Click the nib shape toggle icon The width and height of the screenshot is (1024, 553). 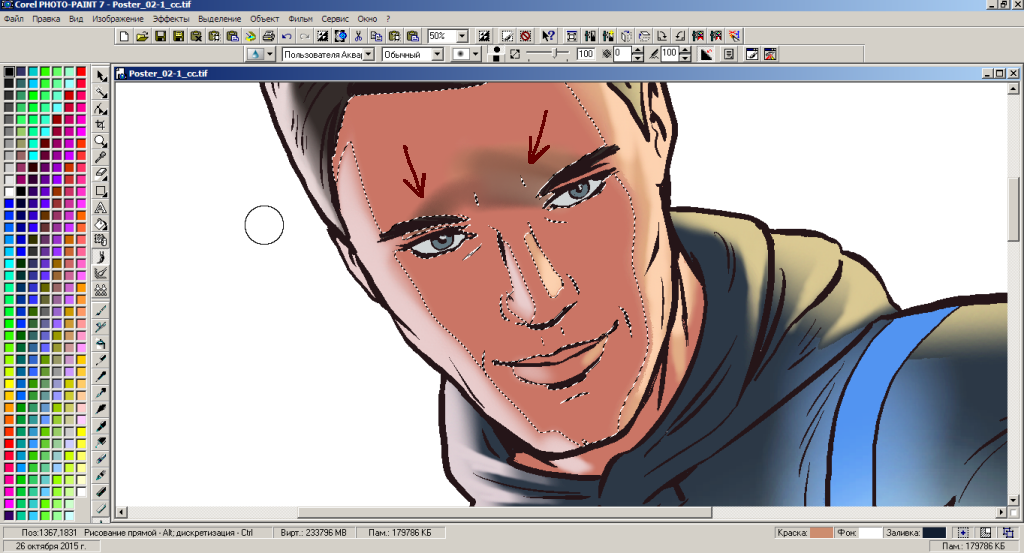[x=496, y=54]
